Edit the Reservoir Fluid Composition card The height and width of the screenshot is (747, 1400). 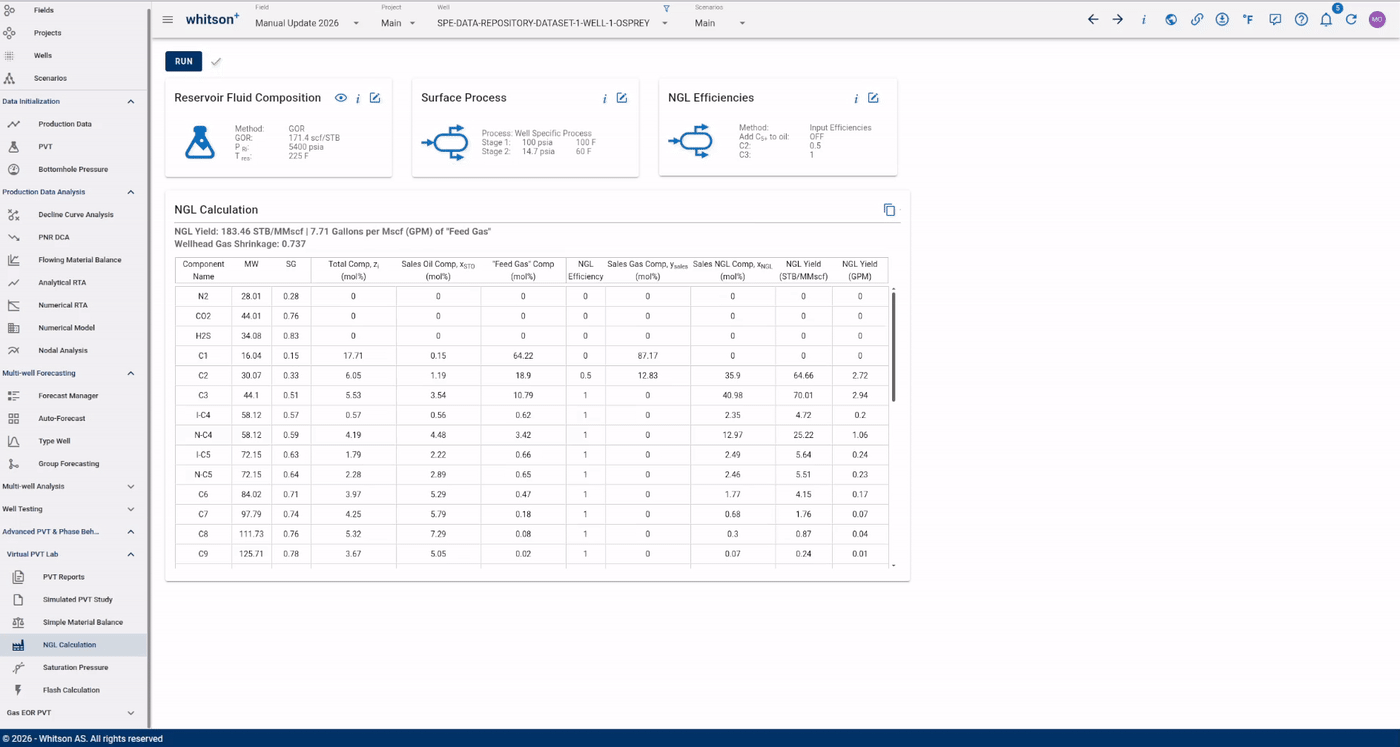point(375,98)
